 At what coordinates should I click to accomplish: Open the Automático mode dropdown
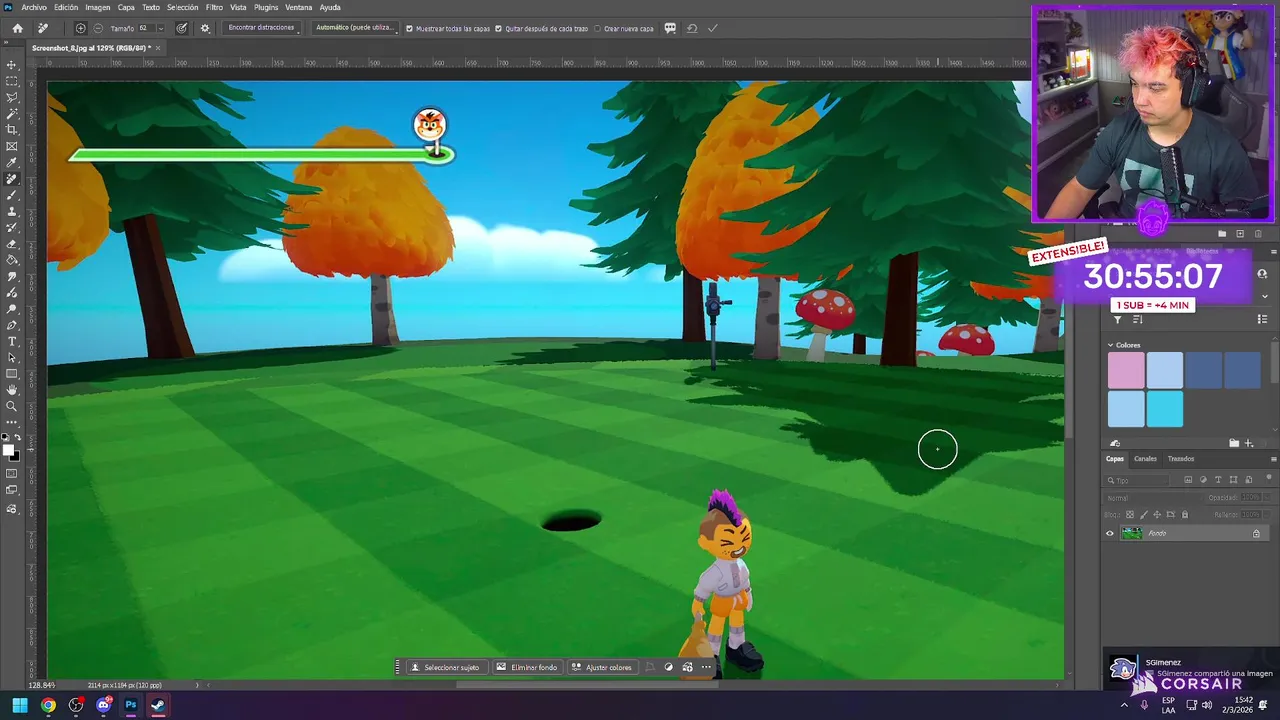click(355, 28)
